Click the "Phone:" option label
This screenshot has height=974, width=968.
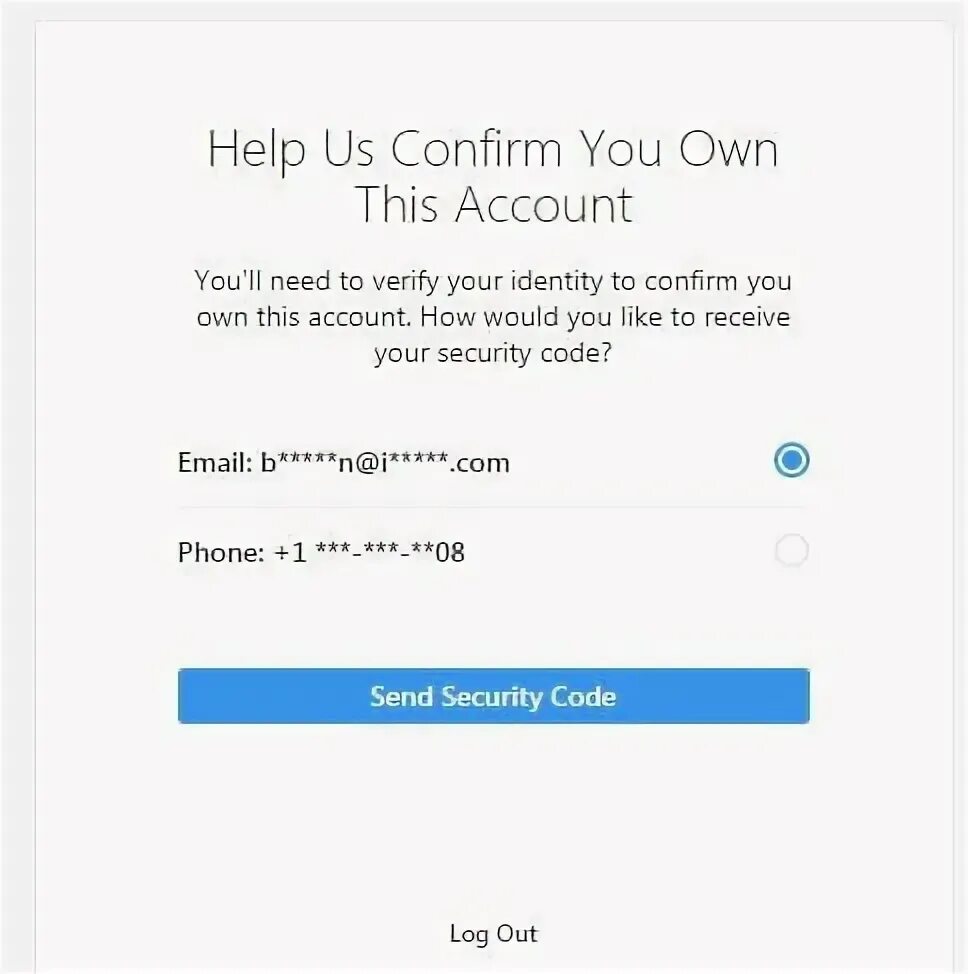click(221, 552)
